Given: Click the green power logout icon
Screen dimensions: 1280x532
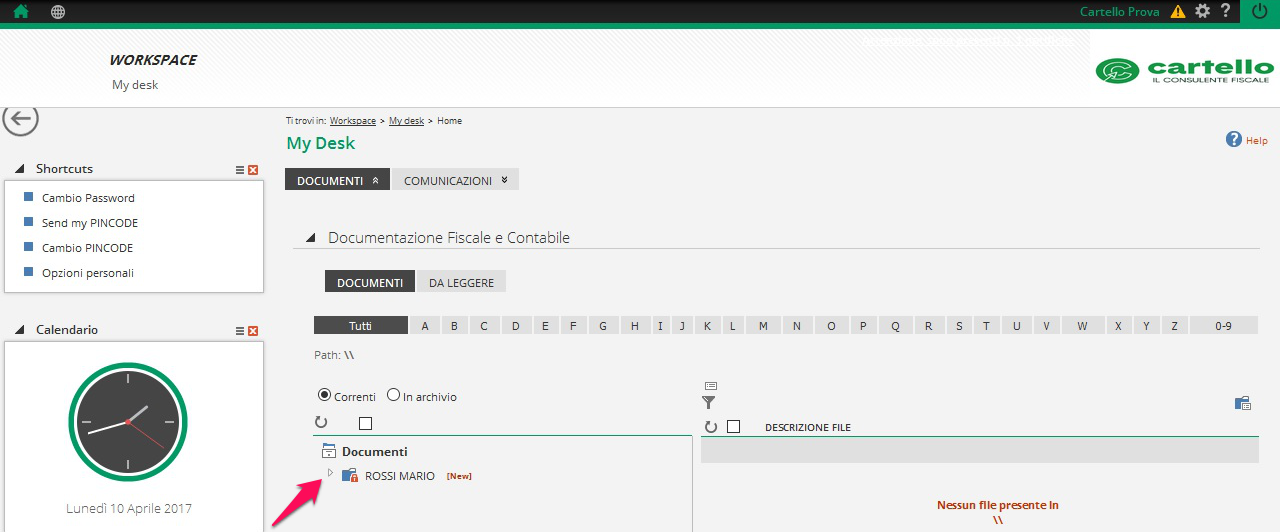Looking at the screenshot, I should point(1259,12).
